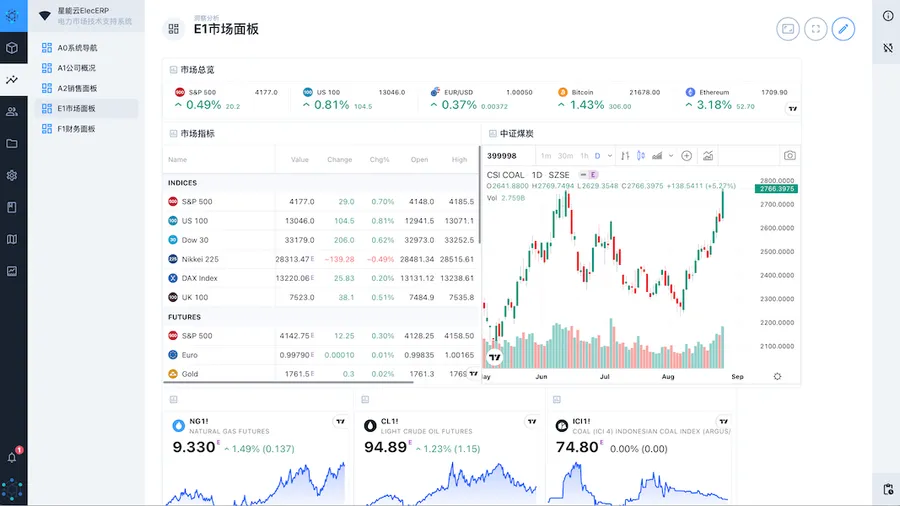Viewport: 900px width, 506px height.
Task: Select the bars chart style icon
Action: (x=625, y=155)
